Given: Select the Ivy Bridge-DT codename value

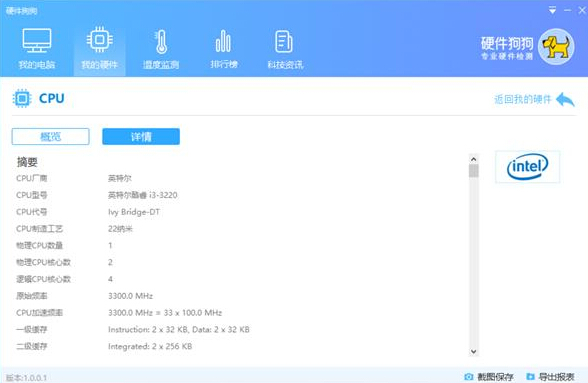Looking at the screenshot, I should tap(134, 212).
